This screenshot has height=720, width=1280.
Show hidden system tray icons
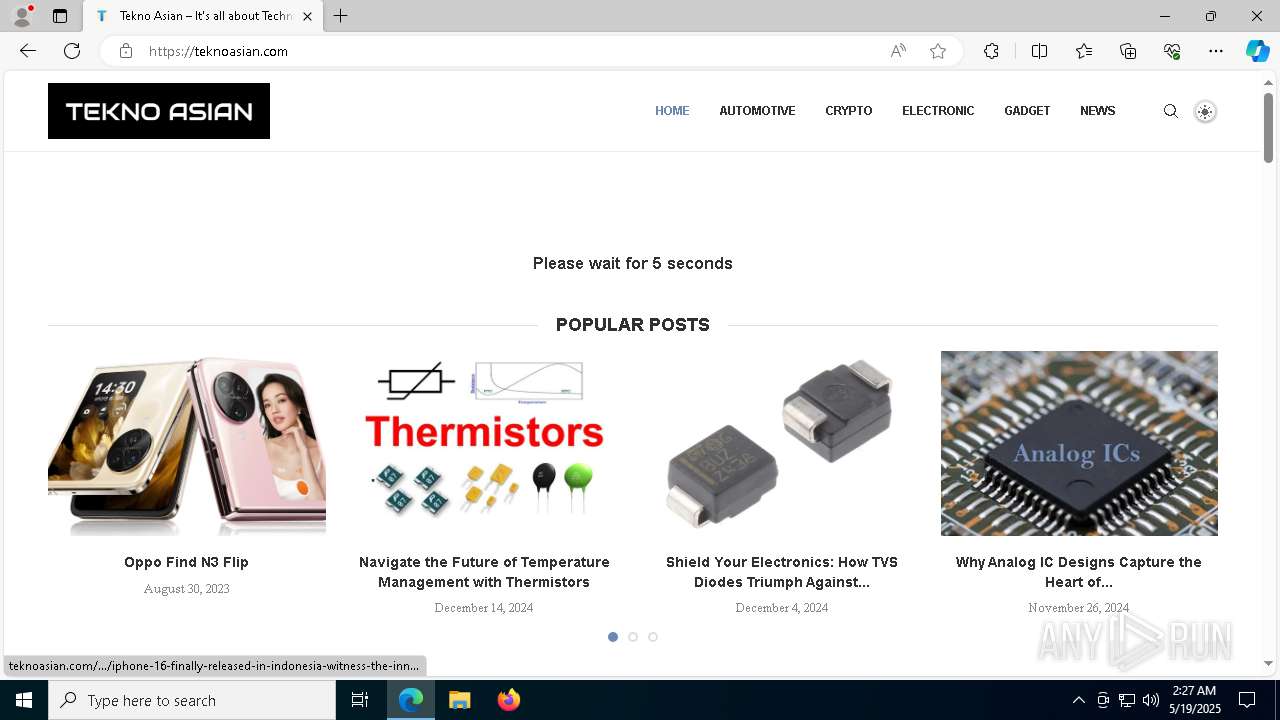pos(1078,700)
